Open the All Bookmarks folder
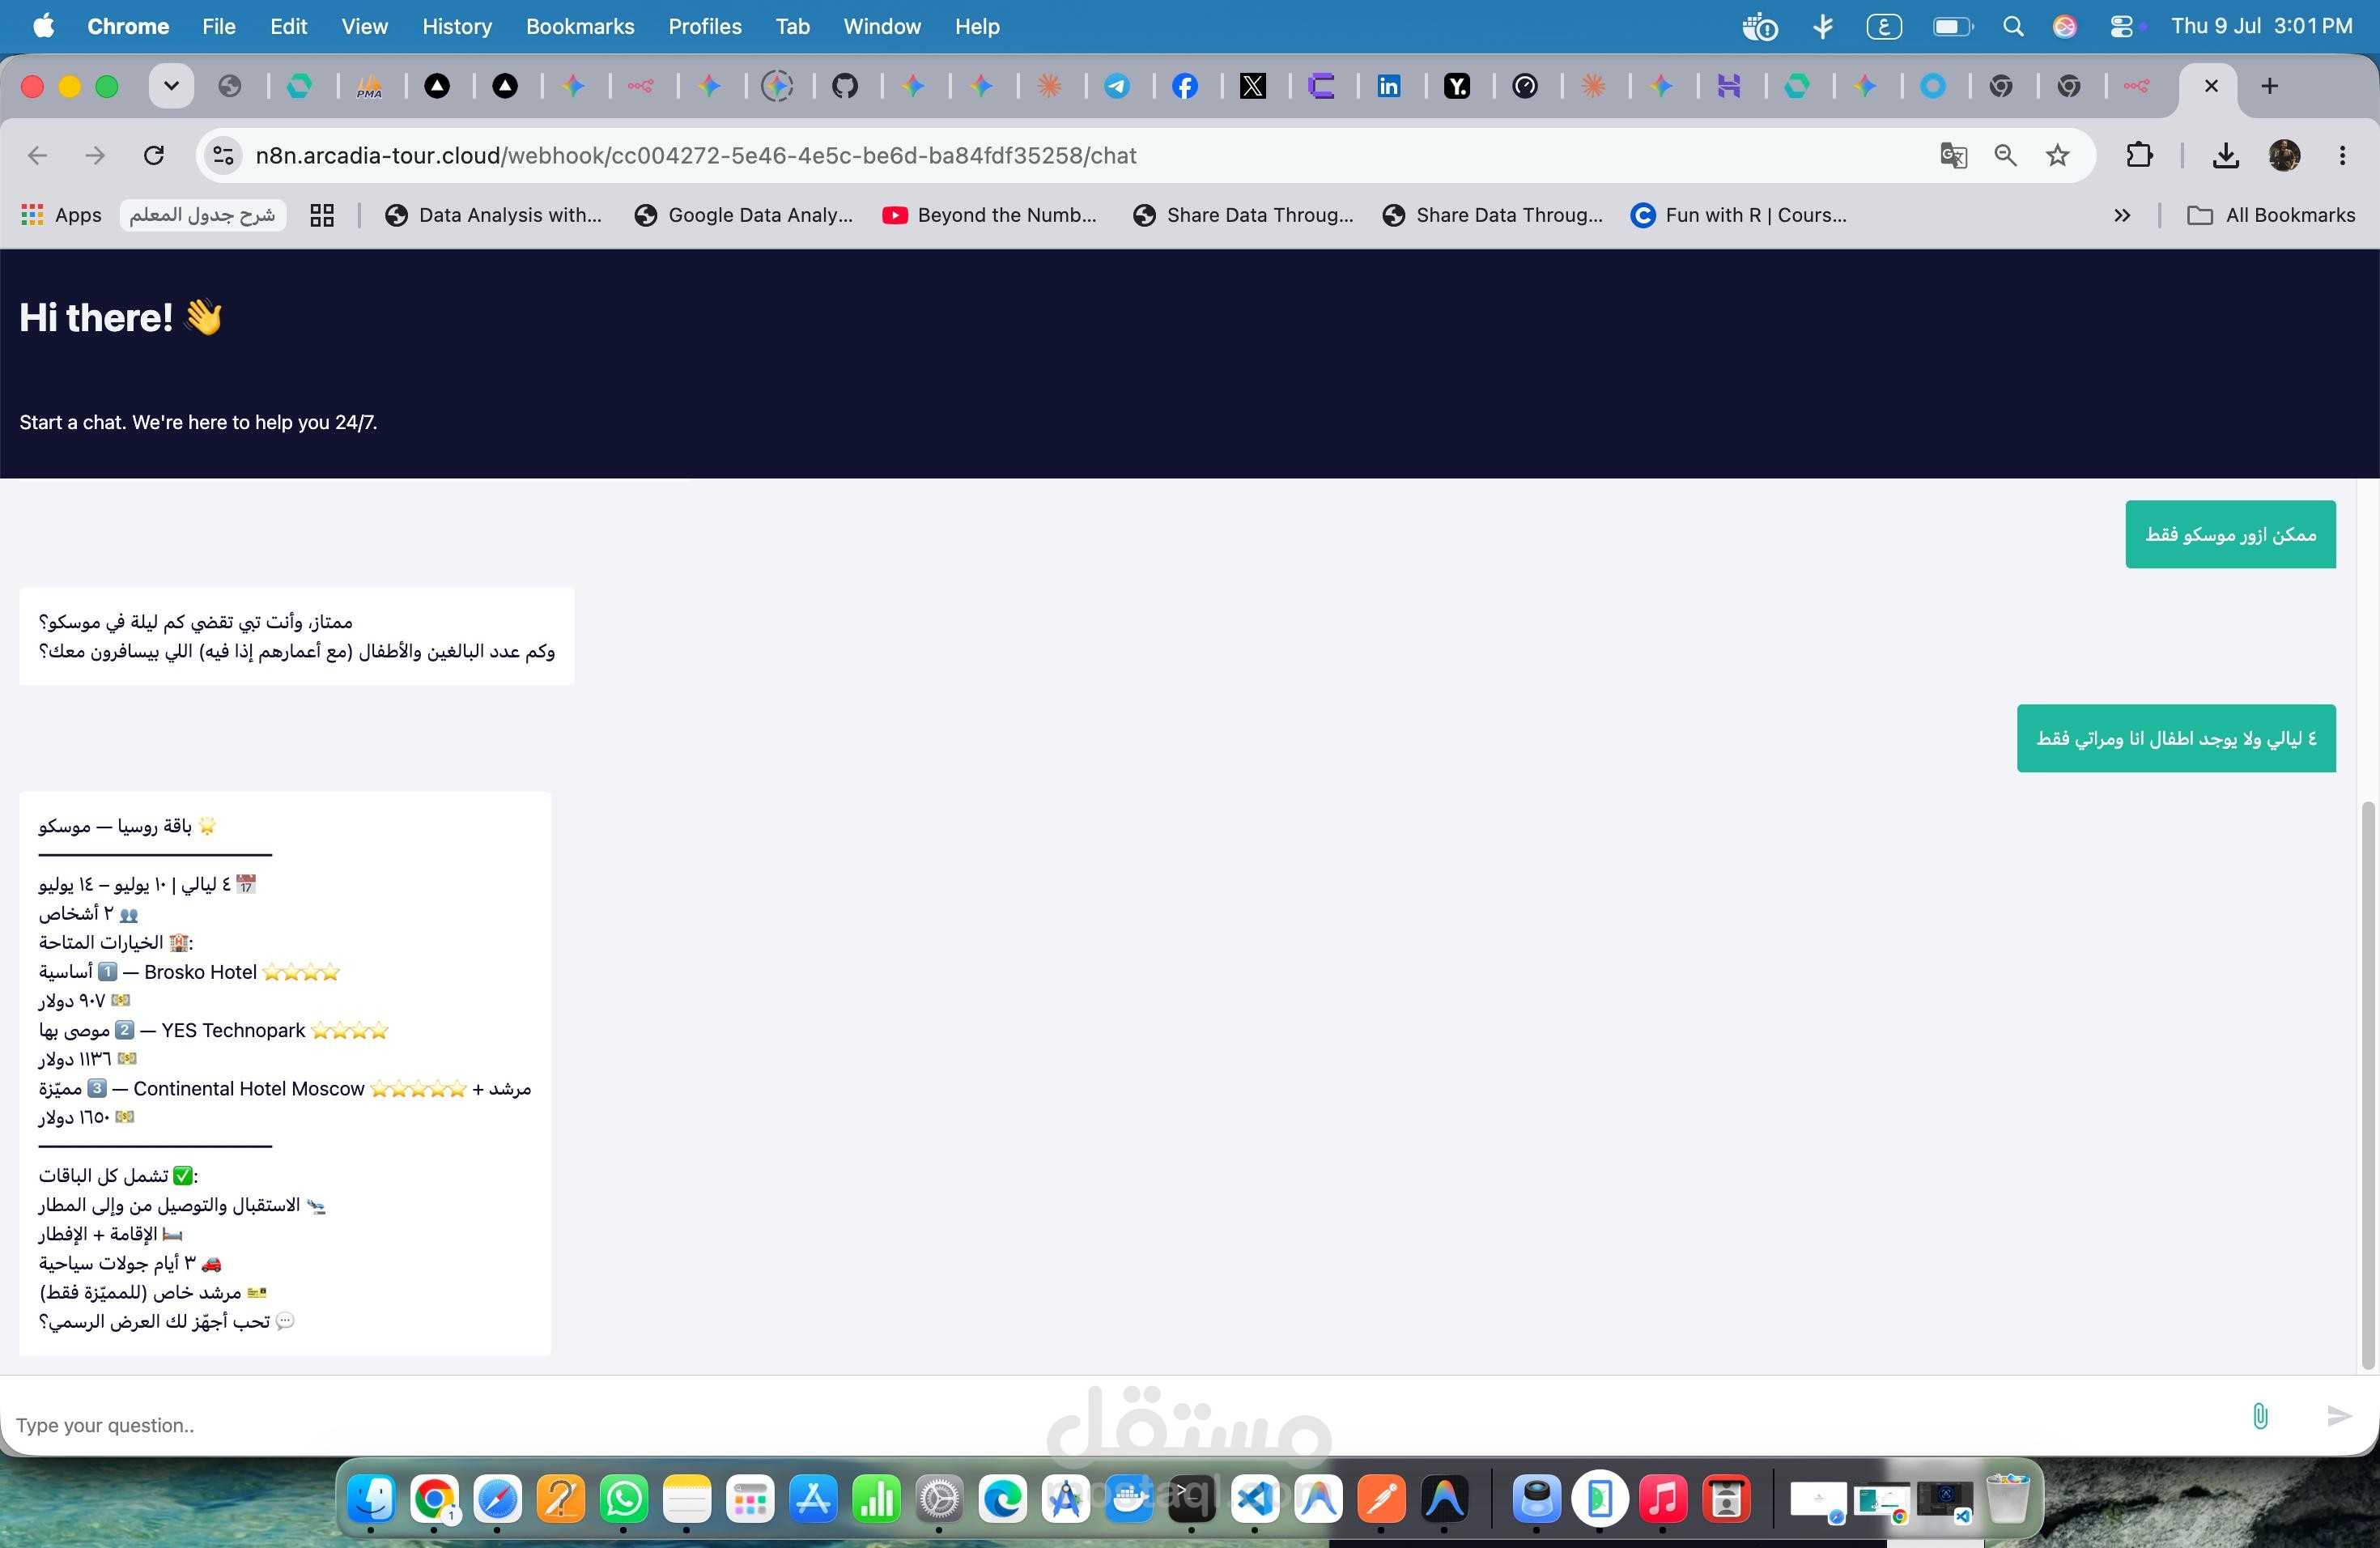 (2271, 215)
